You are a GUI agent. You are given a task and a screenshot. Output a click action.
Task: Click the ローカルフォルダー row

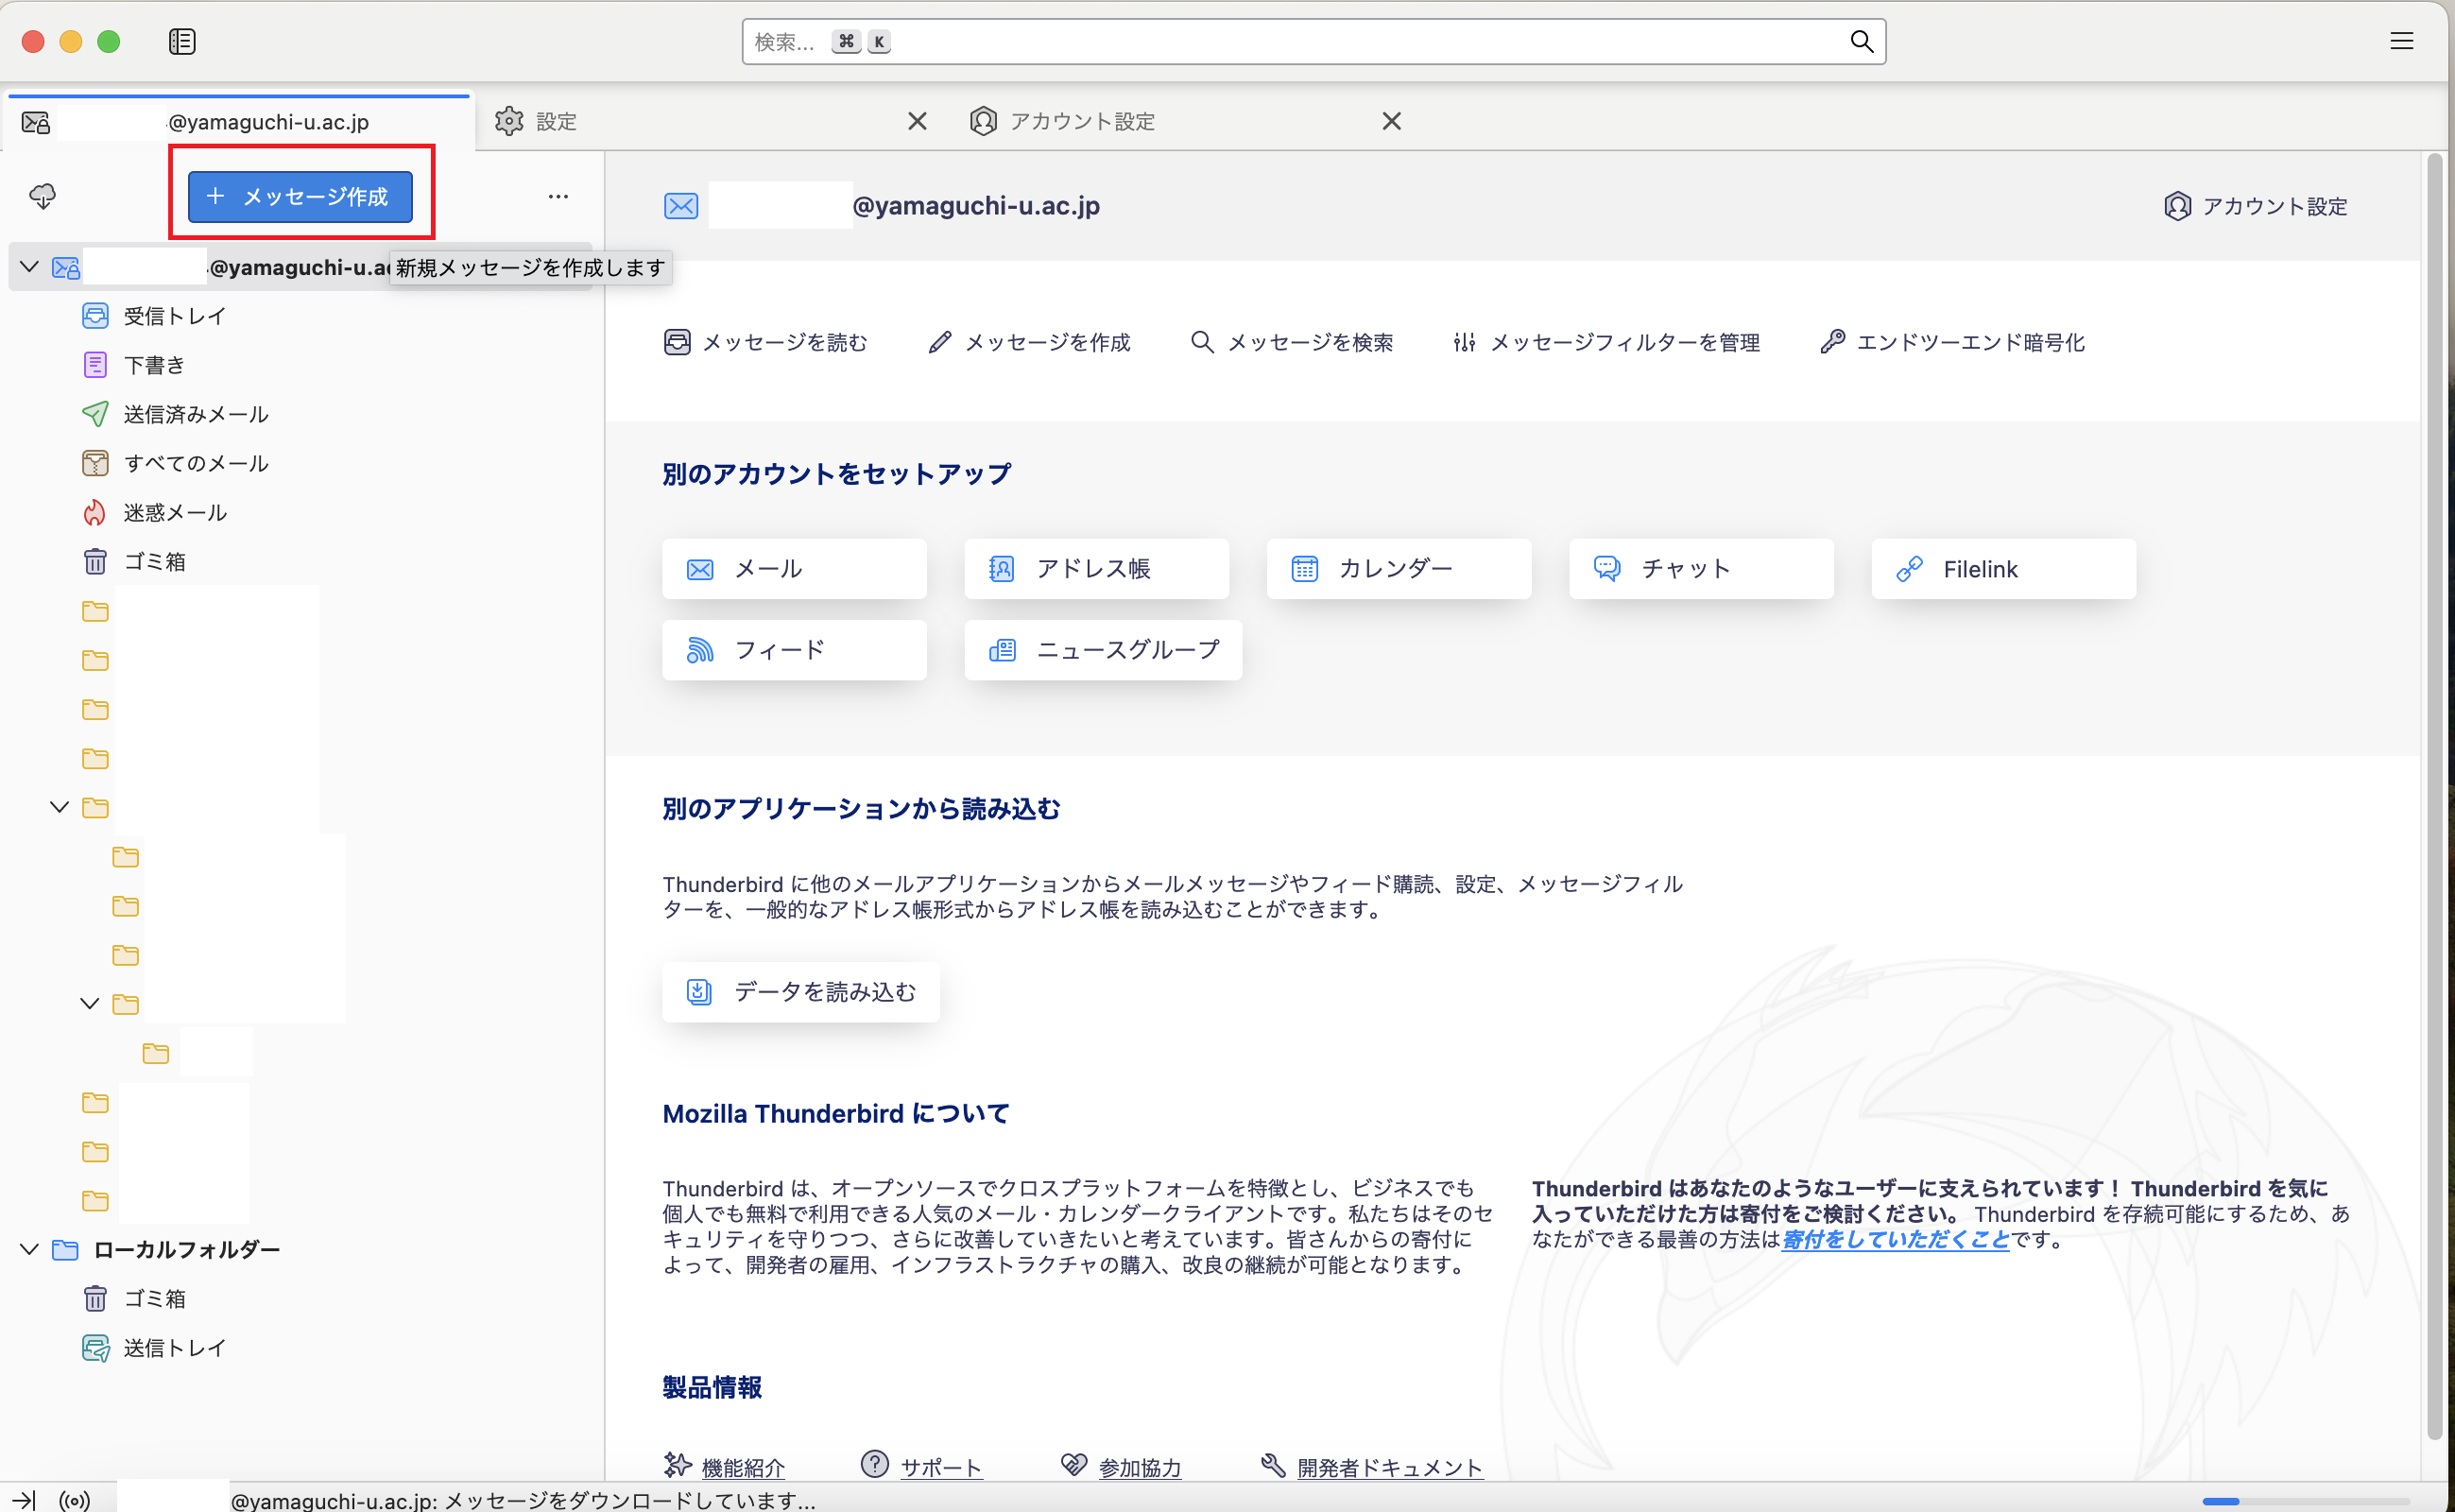(300, 1249)
